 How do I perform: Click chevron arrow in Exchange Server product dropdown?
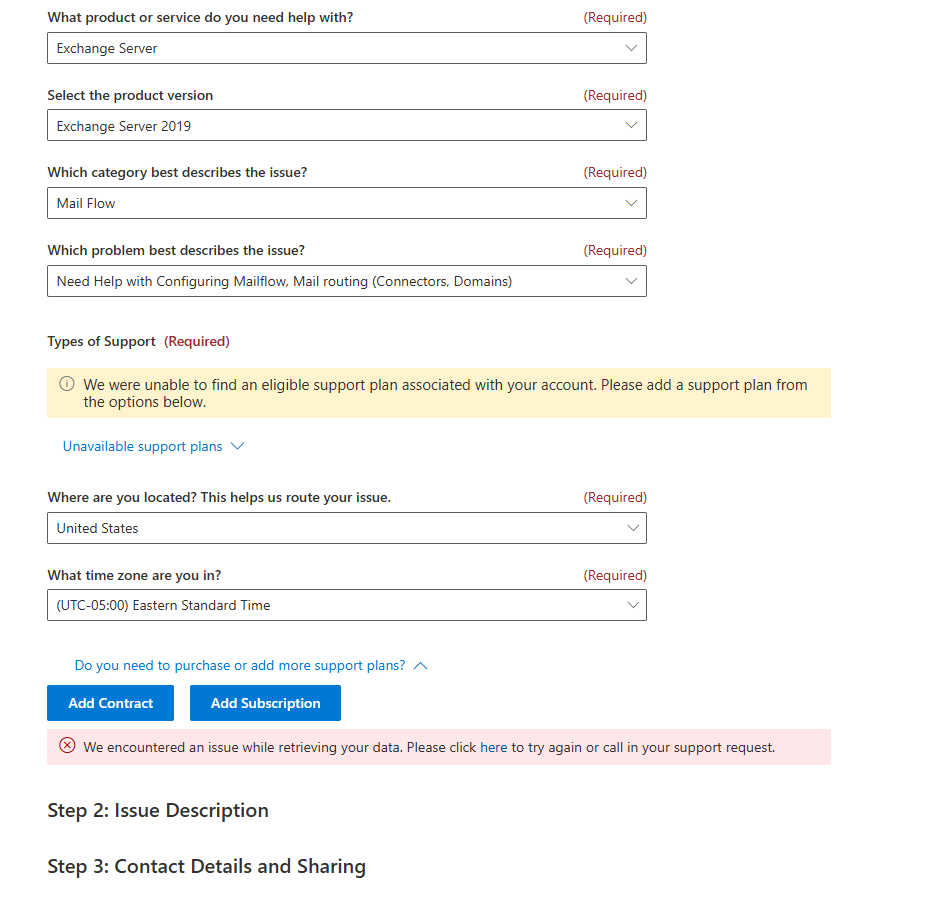[631, 48]
